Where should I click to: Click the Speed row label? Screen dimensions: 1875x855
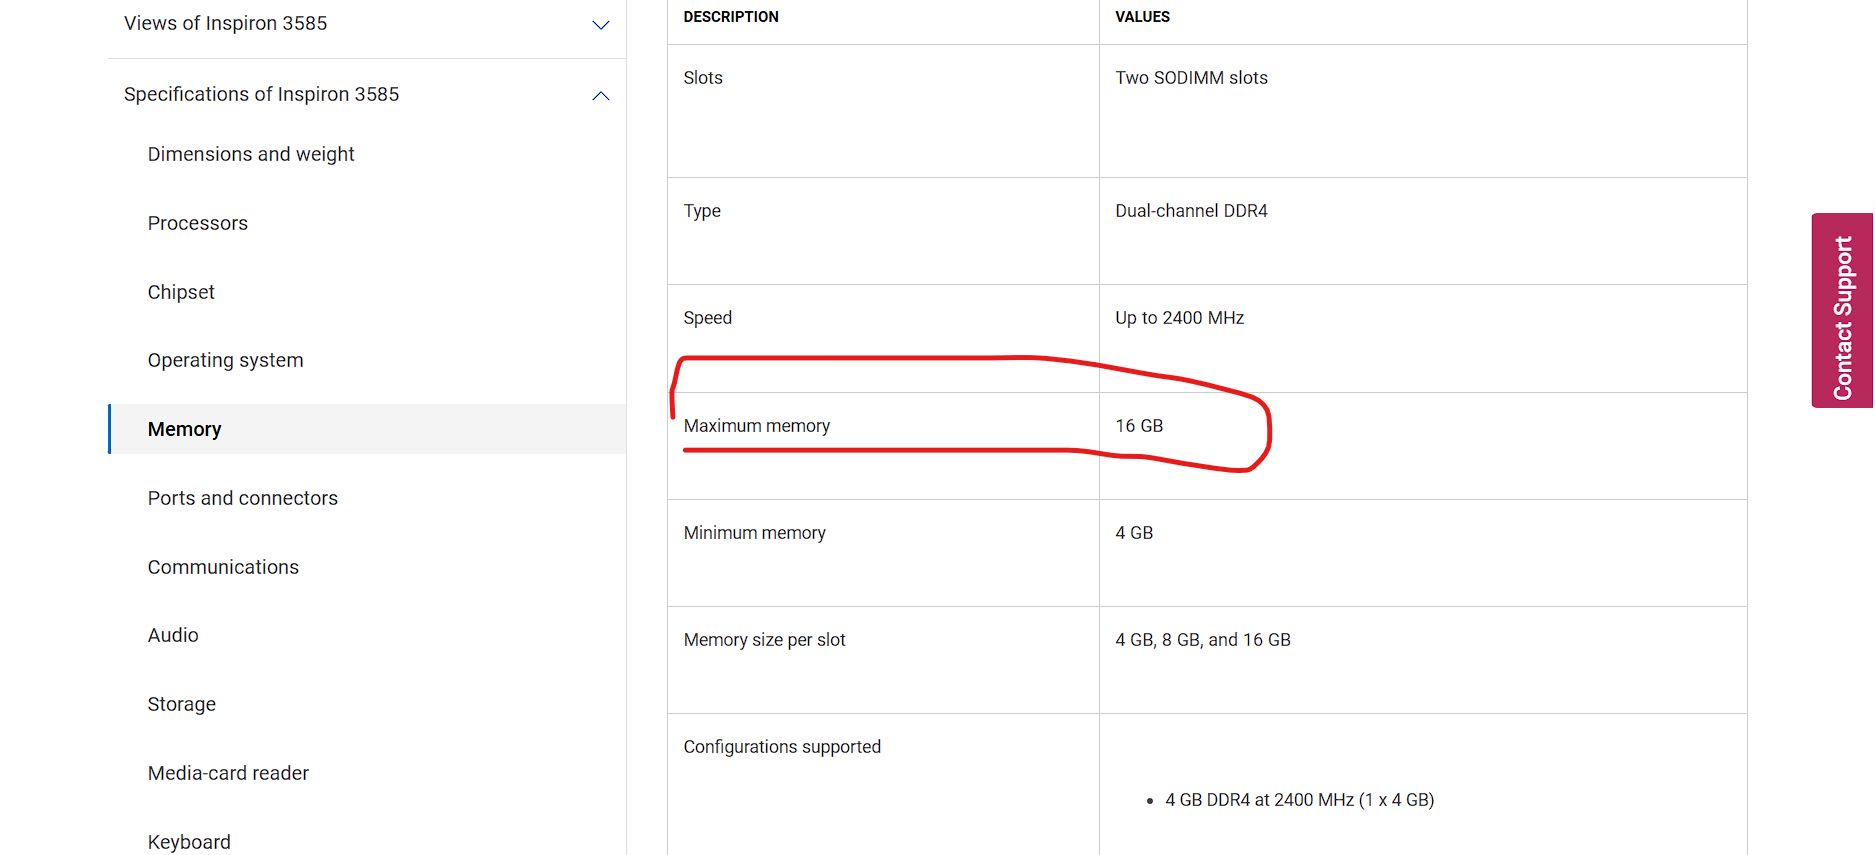(708, 318)
